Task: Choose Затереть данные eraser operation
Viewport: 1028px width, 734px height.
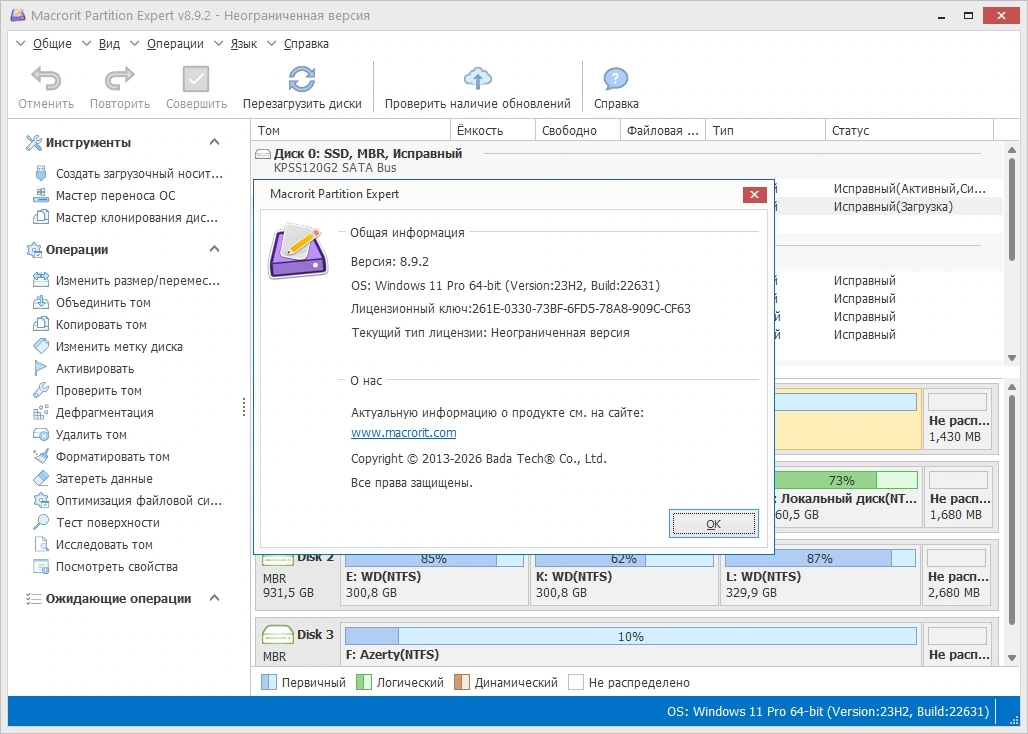Action: (93, 478)
